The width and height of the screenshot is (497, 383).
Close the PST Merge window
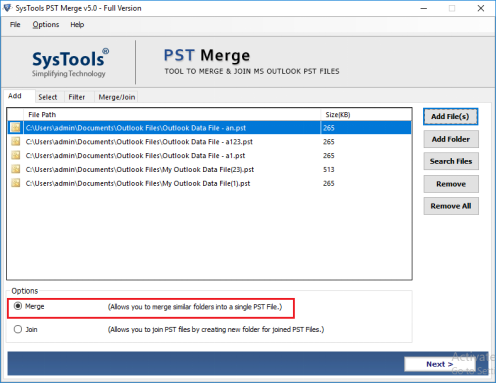point(481,8)
